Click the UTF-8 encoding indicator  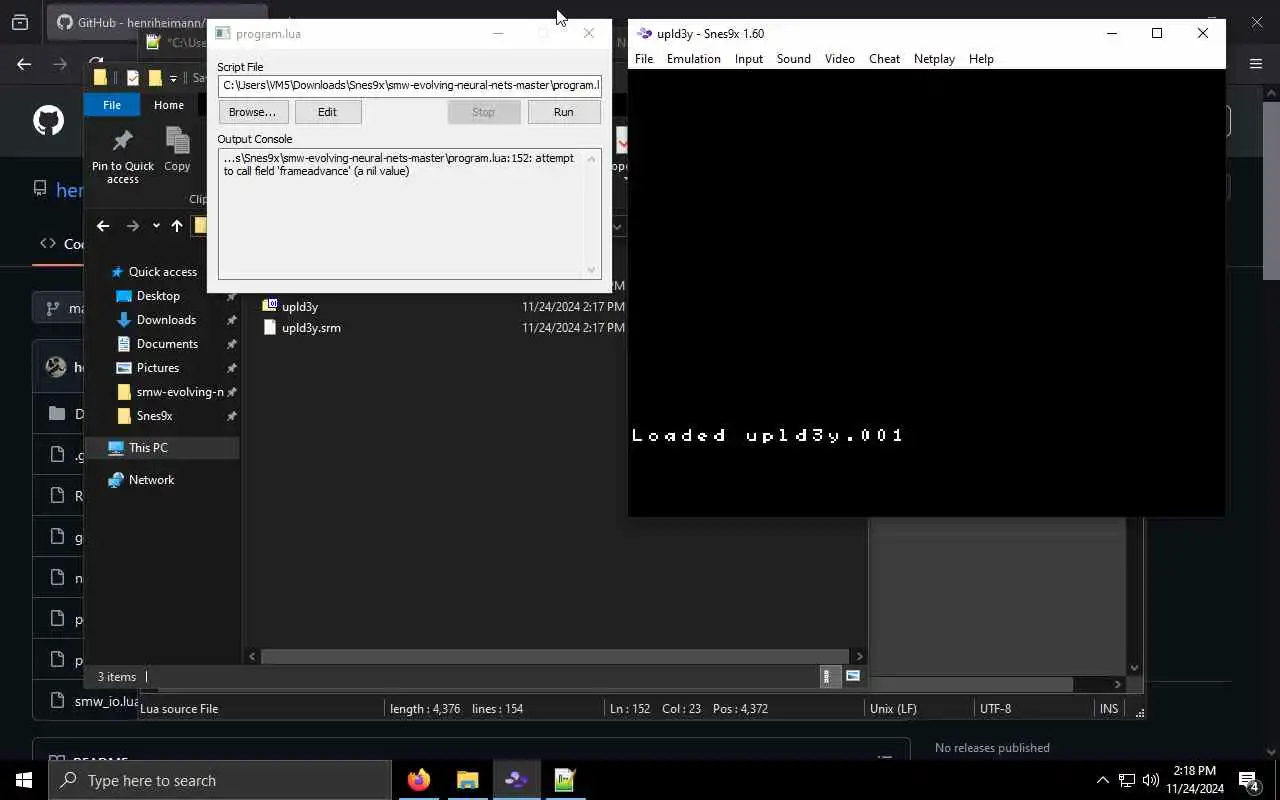995,709
